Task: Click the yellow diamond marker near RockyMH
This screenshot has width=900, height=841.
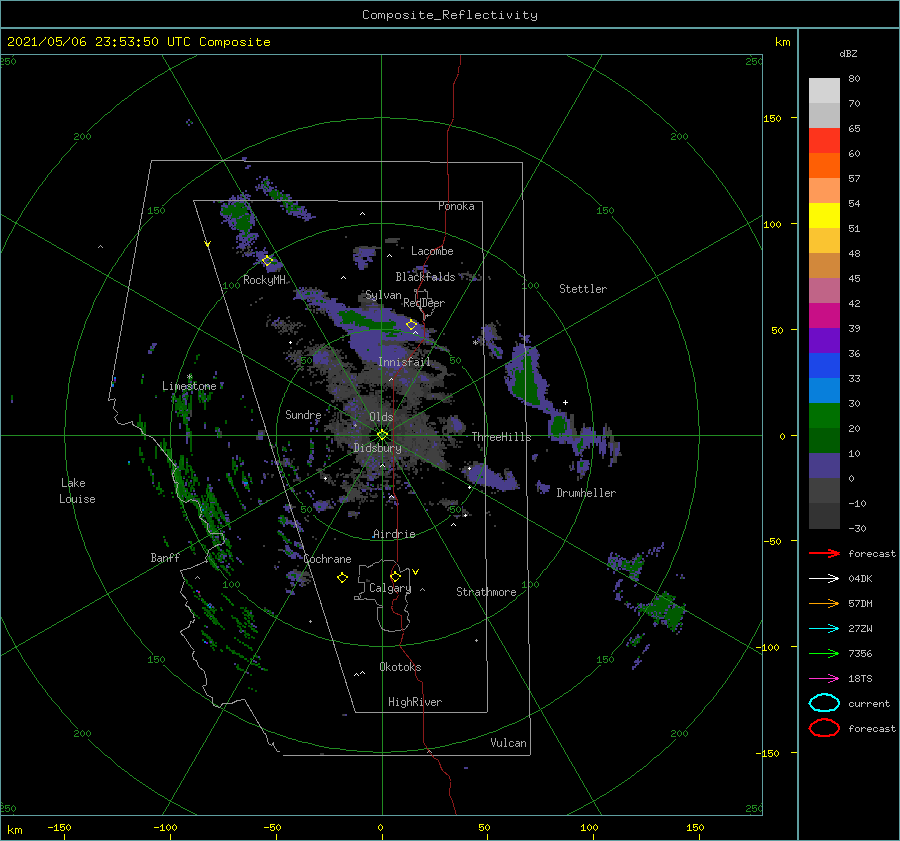Action: pyautogui.click(x=267, y=261)
